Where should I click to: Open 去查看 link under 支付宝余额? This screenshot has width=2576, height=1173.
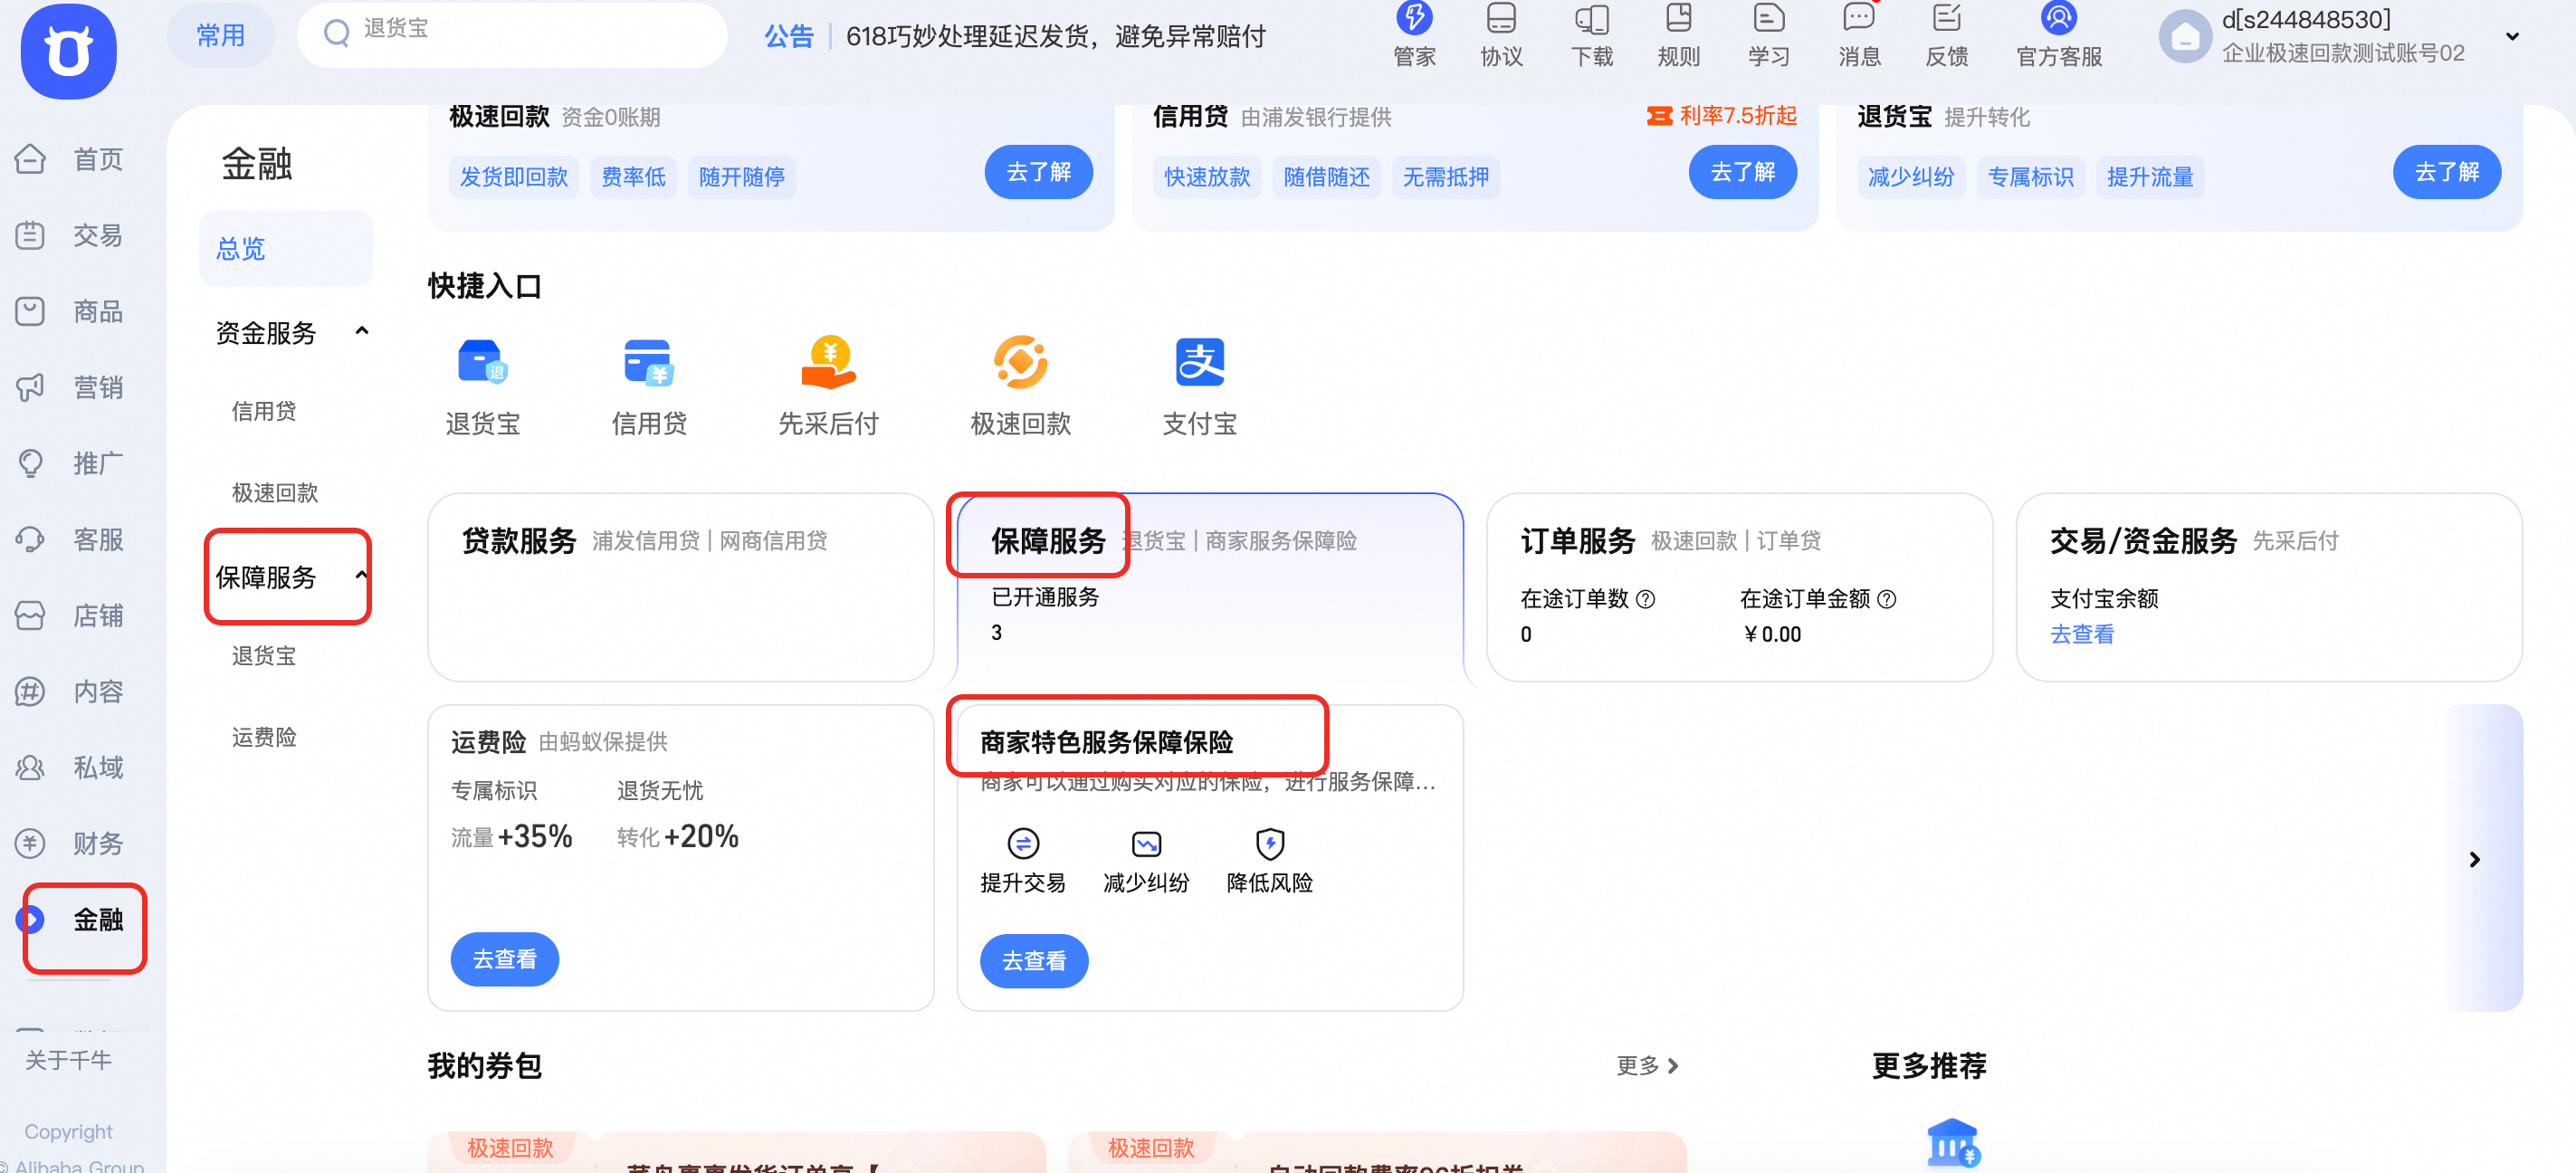coord(2081,634)
